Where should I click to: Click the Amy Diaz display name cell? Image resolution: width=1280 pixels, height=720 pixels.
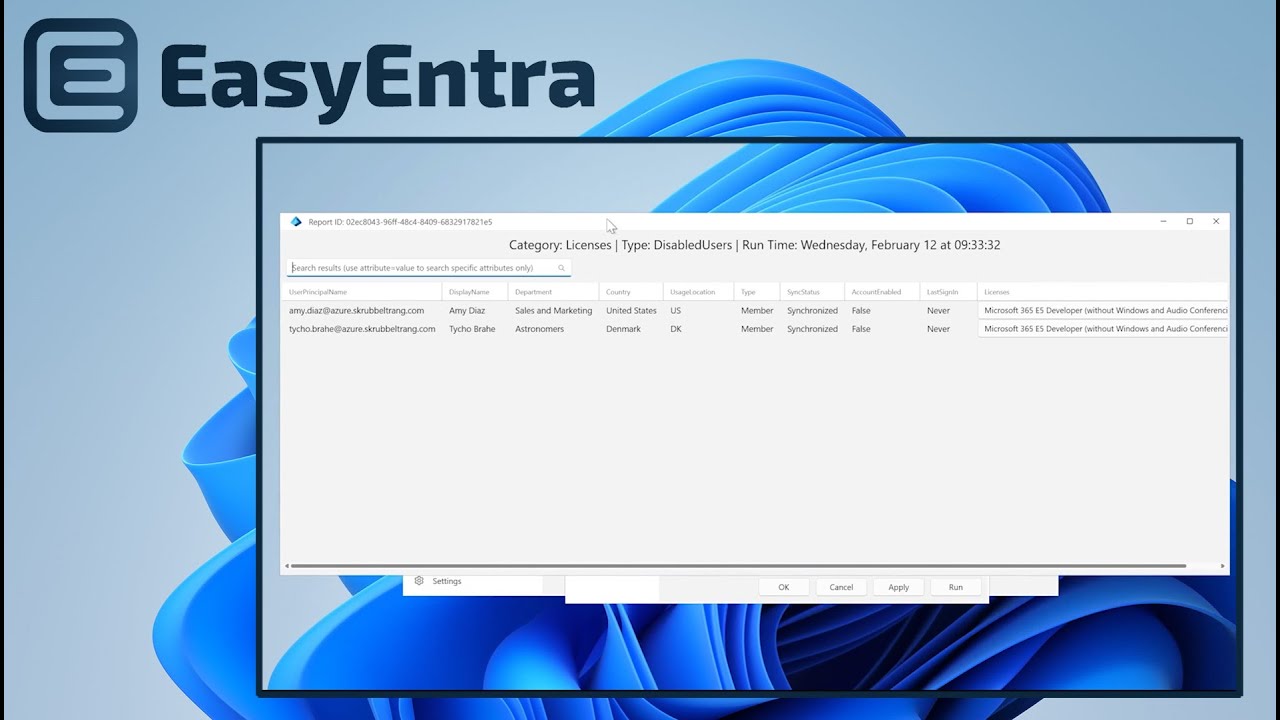(467, 311)
